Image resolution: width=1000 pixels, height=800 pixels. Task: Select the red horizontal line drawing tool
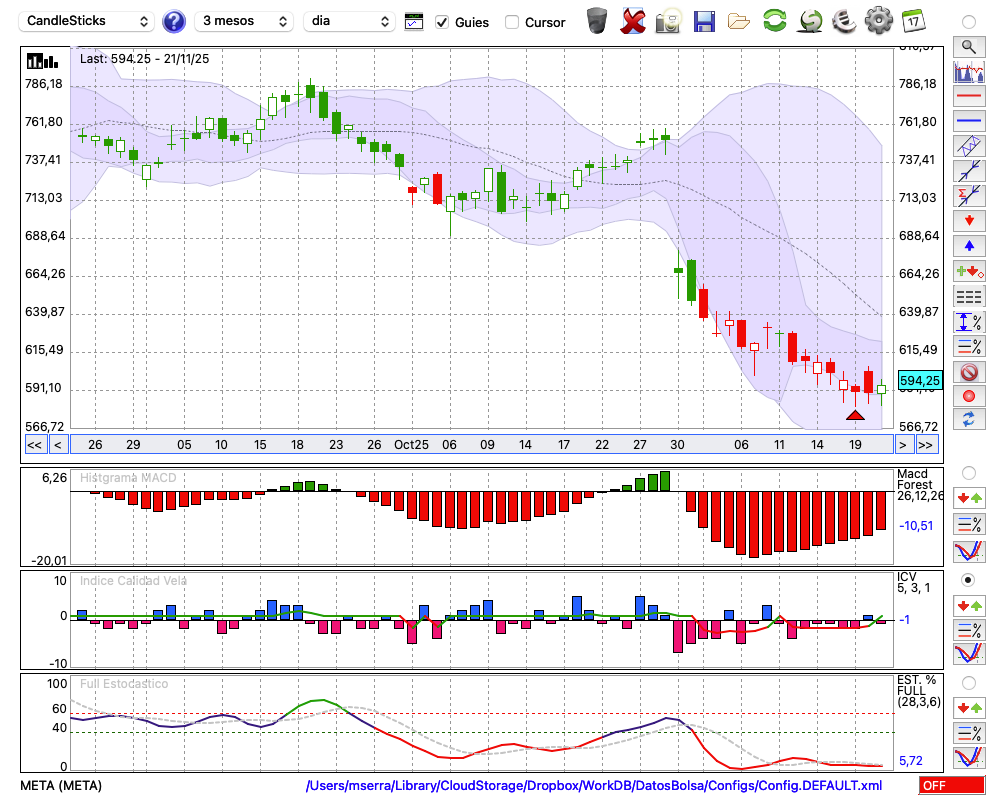click(968, 96)
